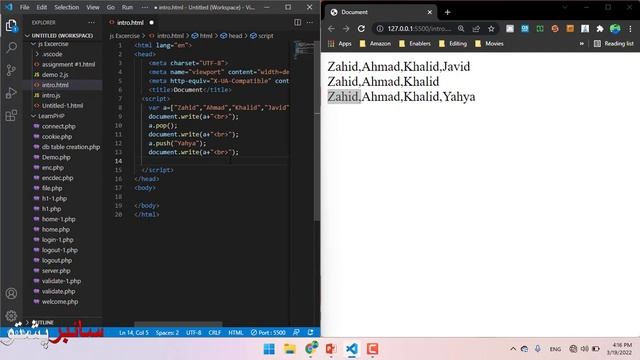640x360 pixels.
Task: Open the Selection menu
Action: click(x=67, y=7)
